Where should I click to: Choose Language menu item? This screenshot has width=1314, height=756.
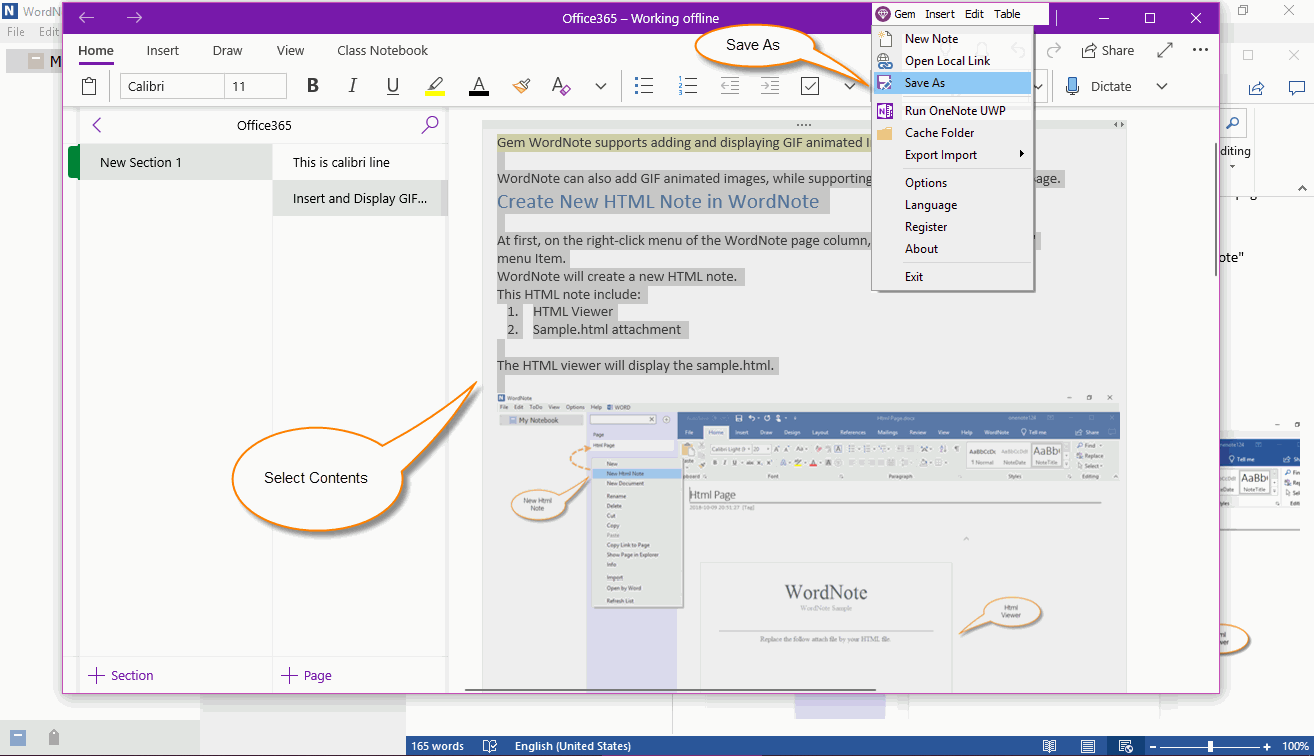point(953,205)
